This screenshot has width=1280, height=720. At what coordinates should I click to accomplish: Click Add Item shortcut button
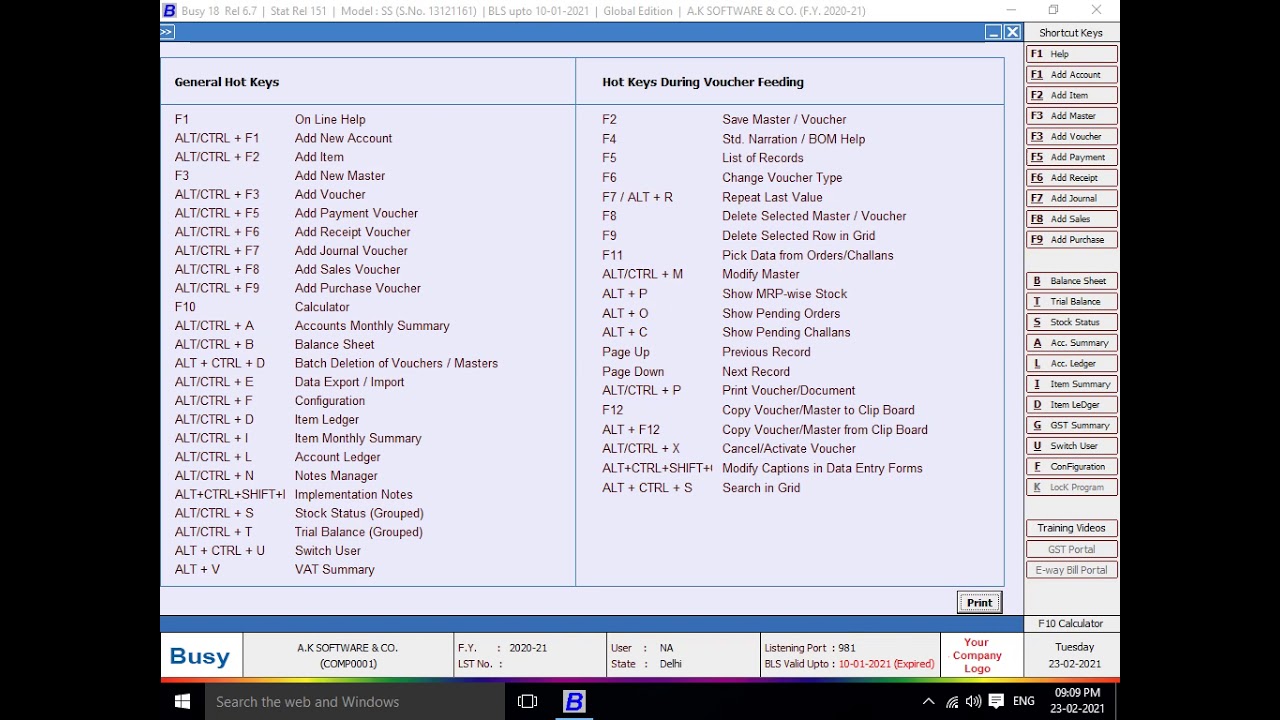point(1071,95)
